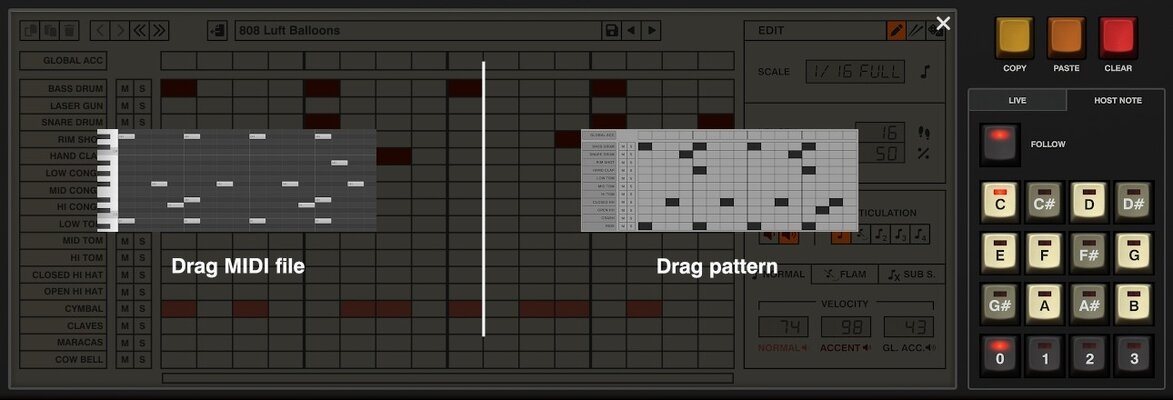Go to next pattern preset arrow
1173x400 pixels.
[x=652, y=31]
